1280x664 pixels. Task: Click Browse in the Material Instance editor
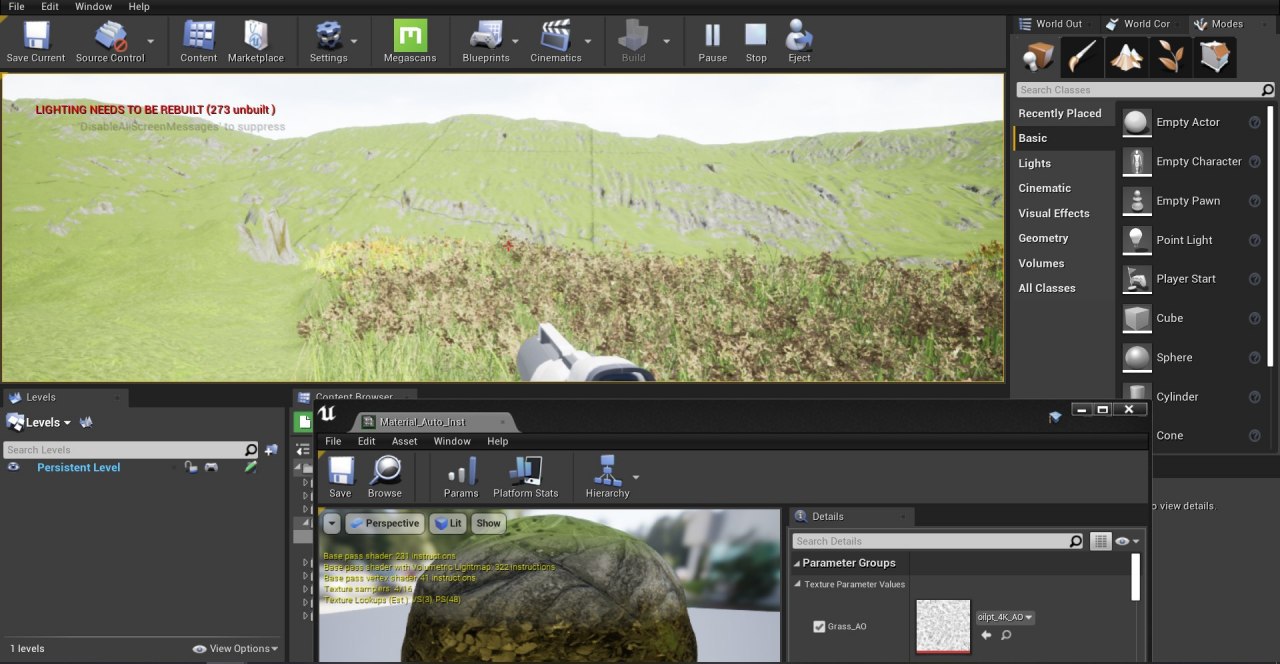[385, 477]
